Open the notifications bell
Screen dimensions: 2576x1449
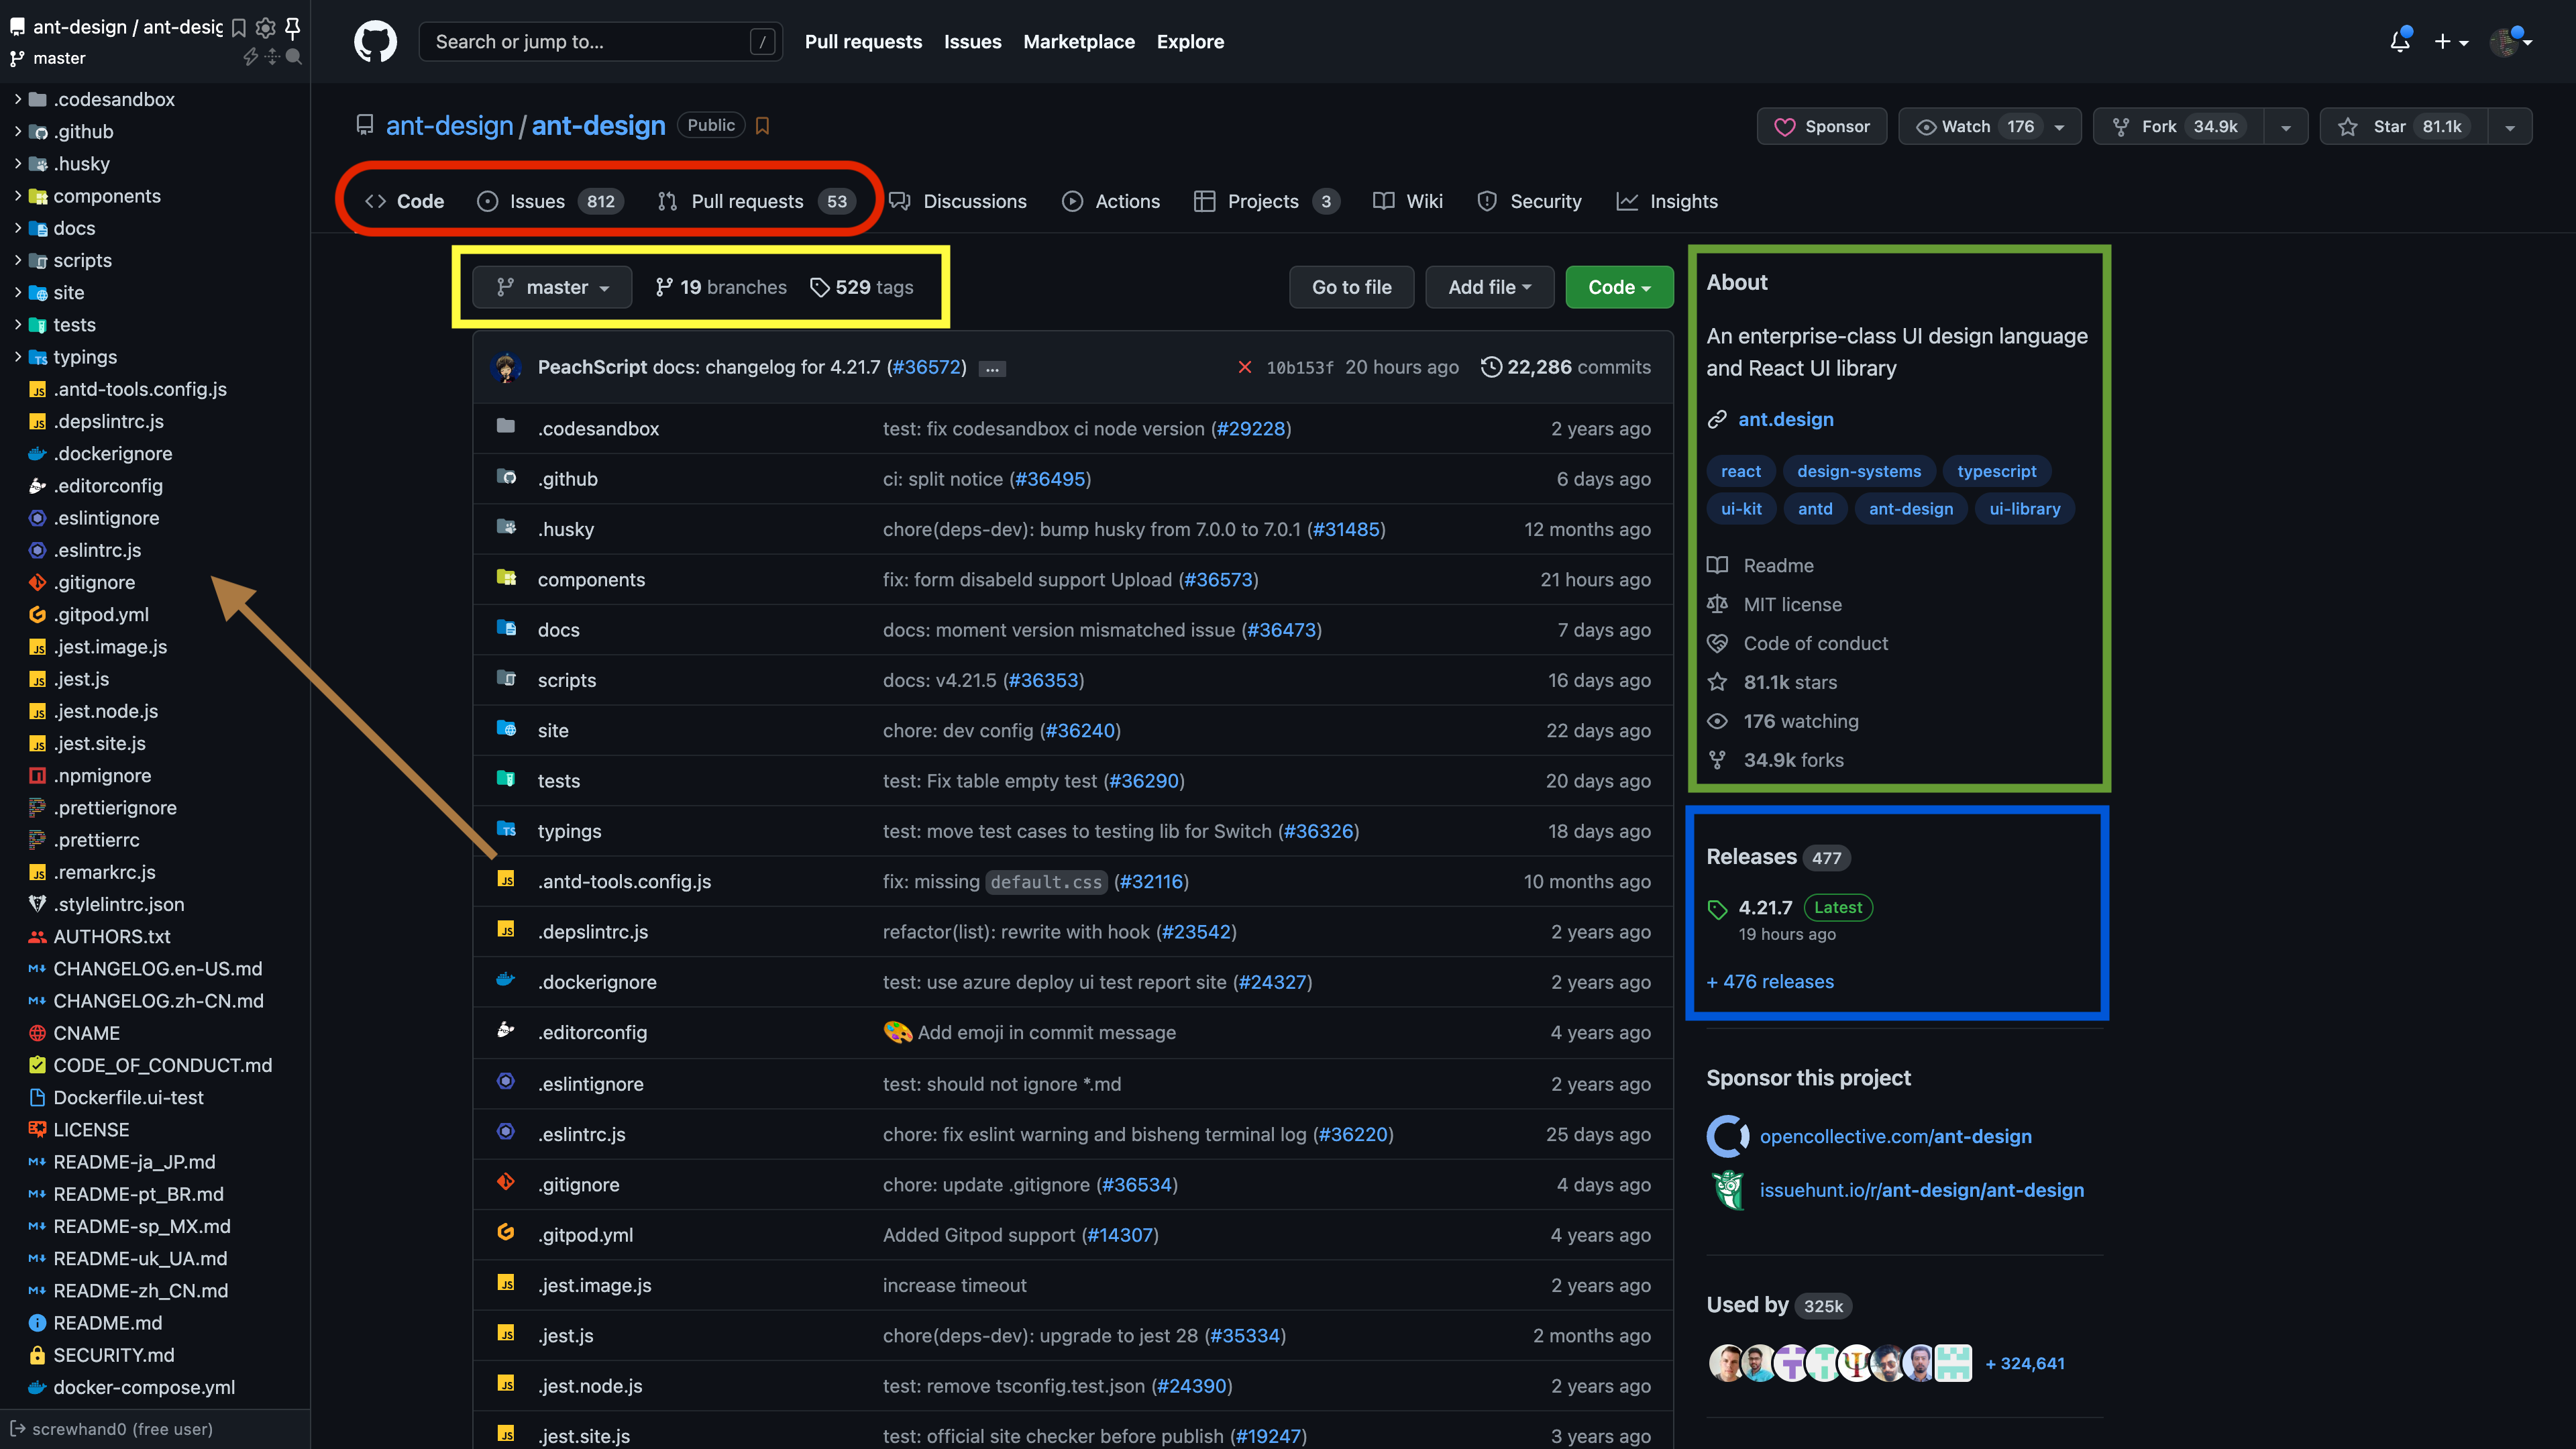(x=2399, y=42)
